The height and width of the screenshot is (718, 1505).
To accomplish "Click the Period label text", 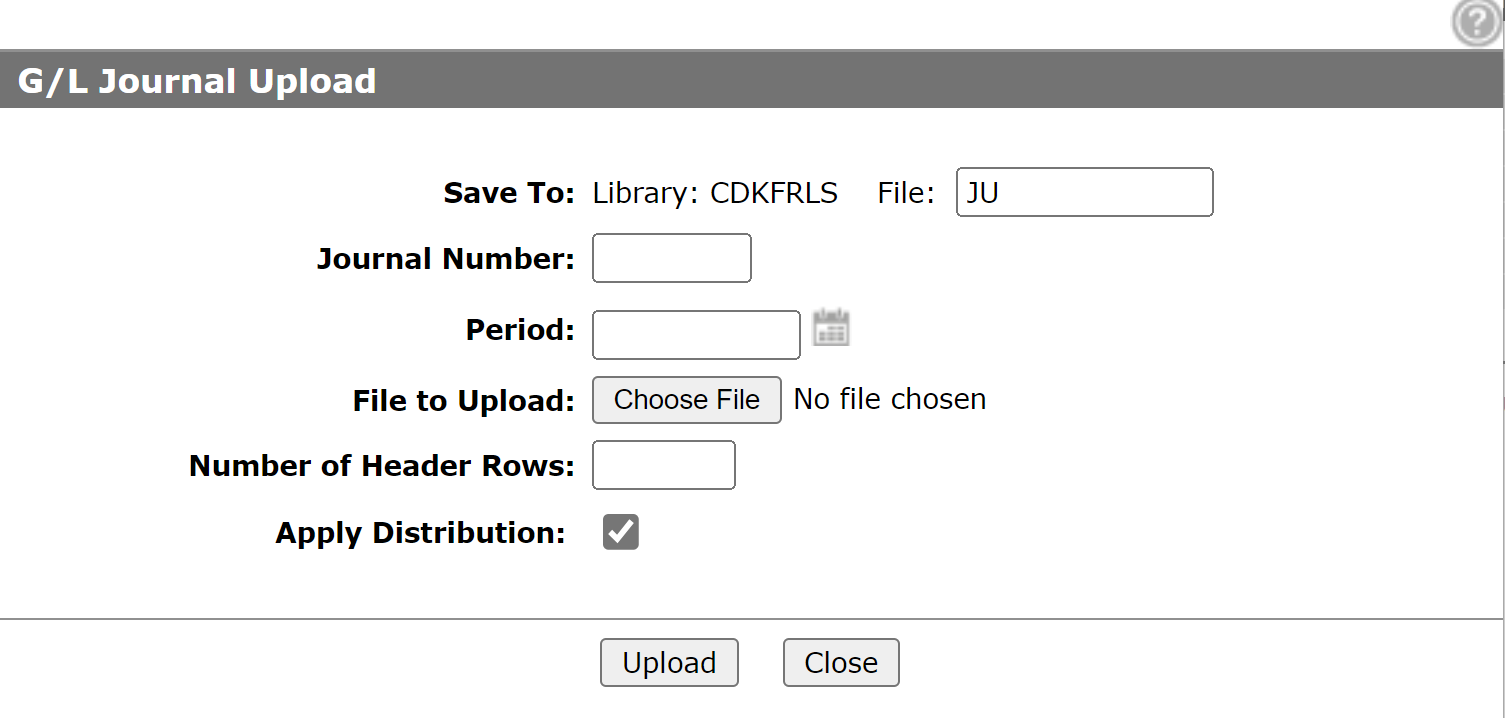I will point(521,330).
